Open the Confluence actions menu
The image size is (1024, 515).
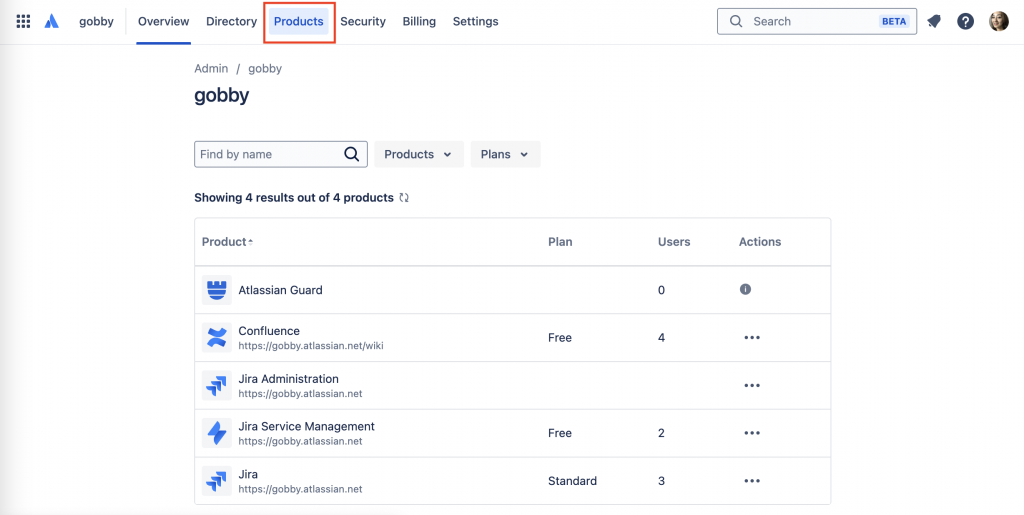tap(752, 338)
